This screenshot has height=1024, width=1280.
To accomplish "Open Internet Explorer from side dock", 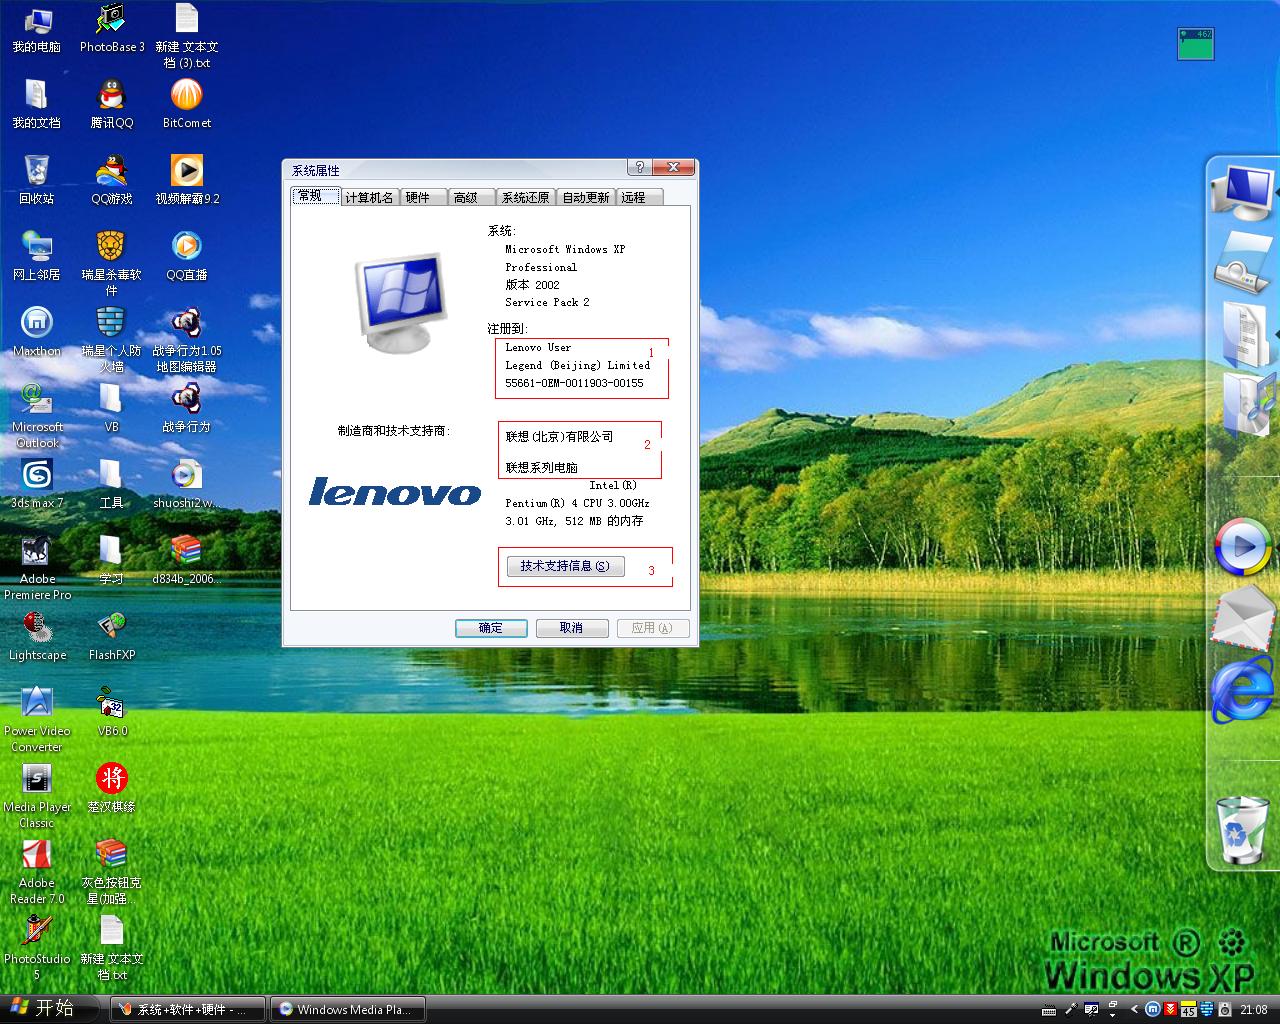I will coord(1242,690).
